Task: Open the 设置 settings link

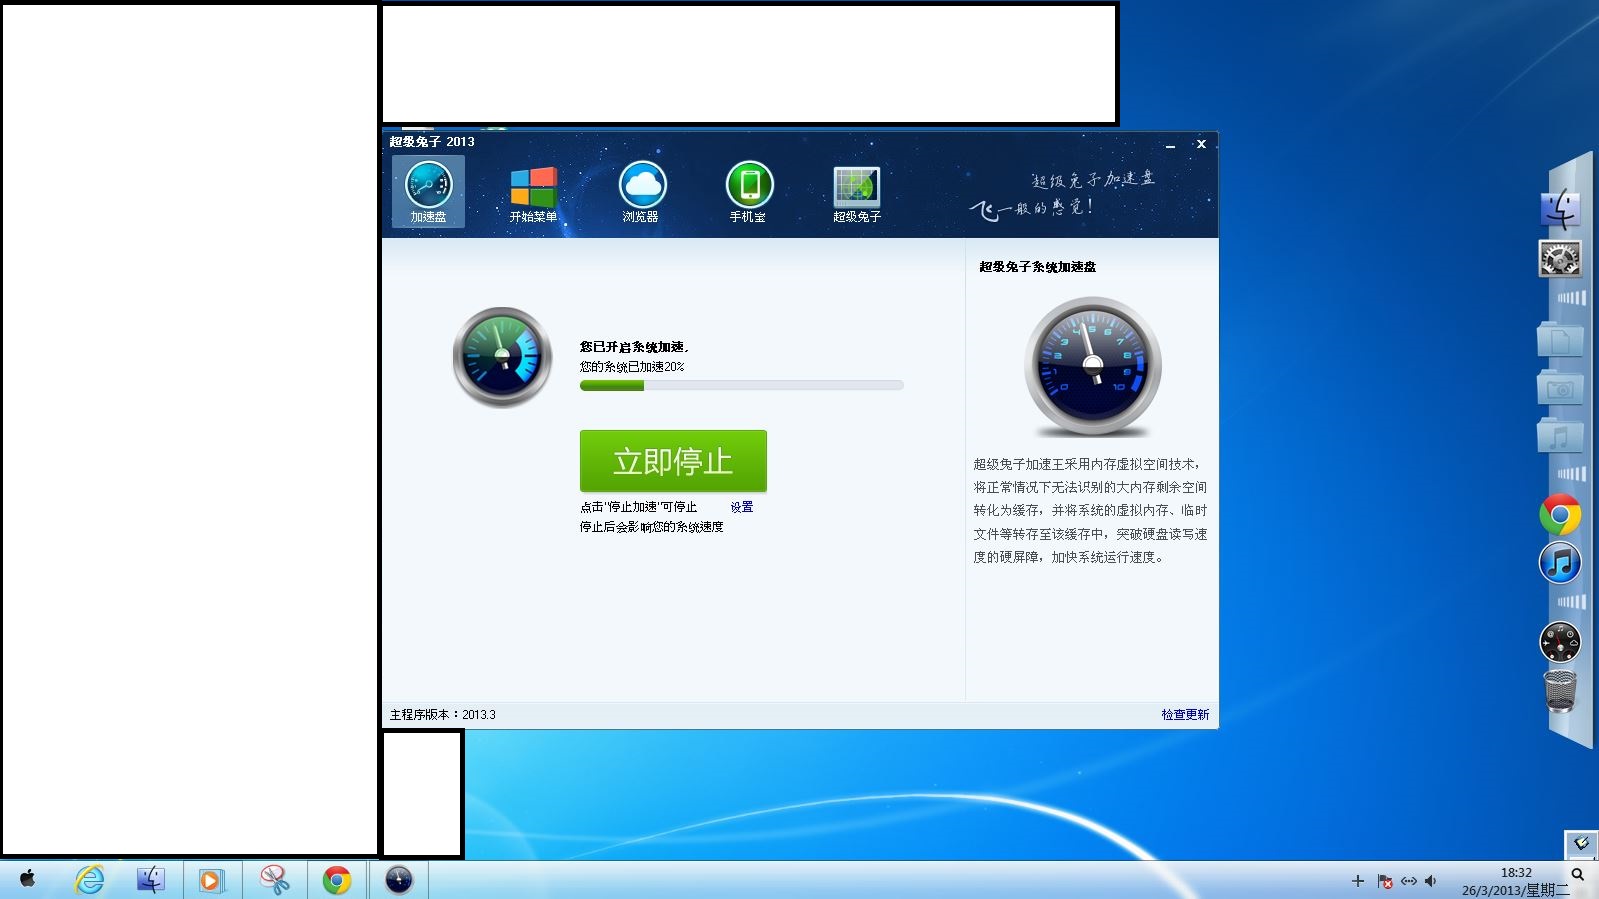Action: [x=741, y=507]
